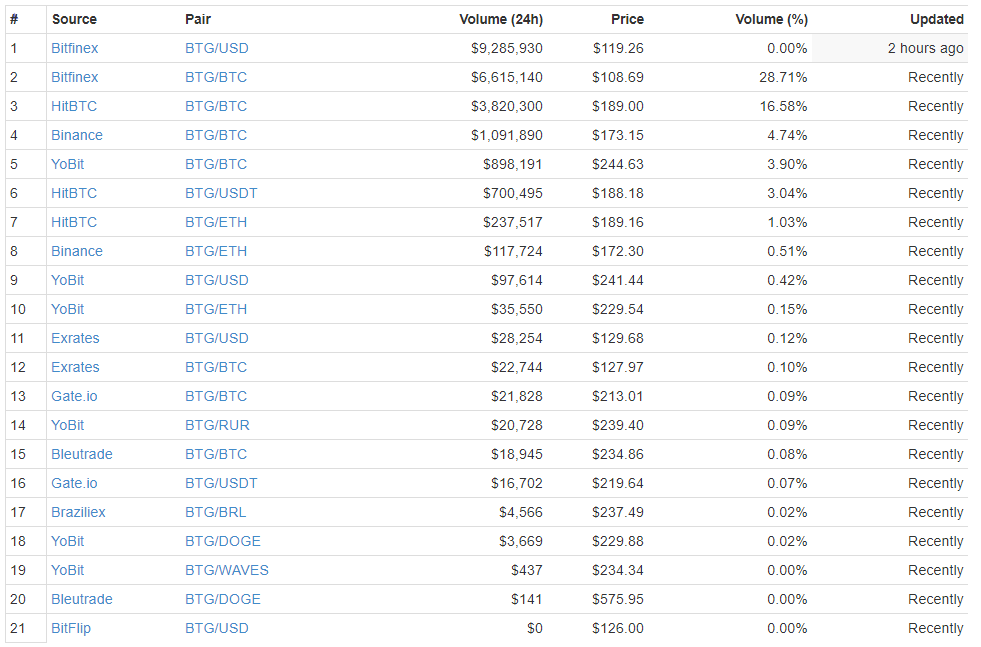Viewport: 981px width, 647px height.
Task: Open Gate.io BTG/BTC pair link
Action: click(x=216, y=396)
